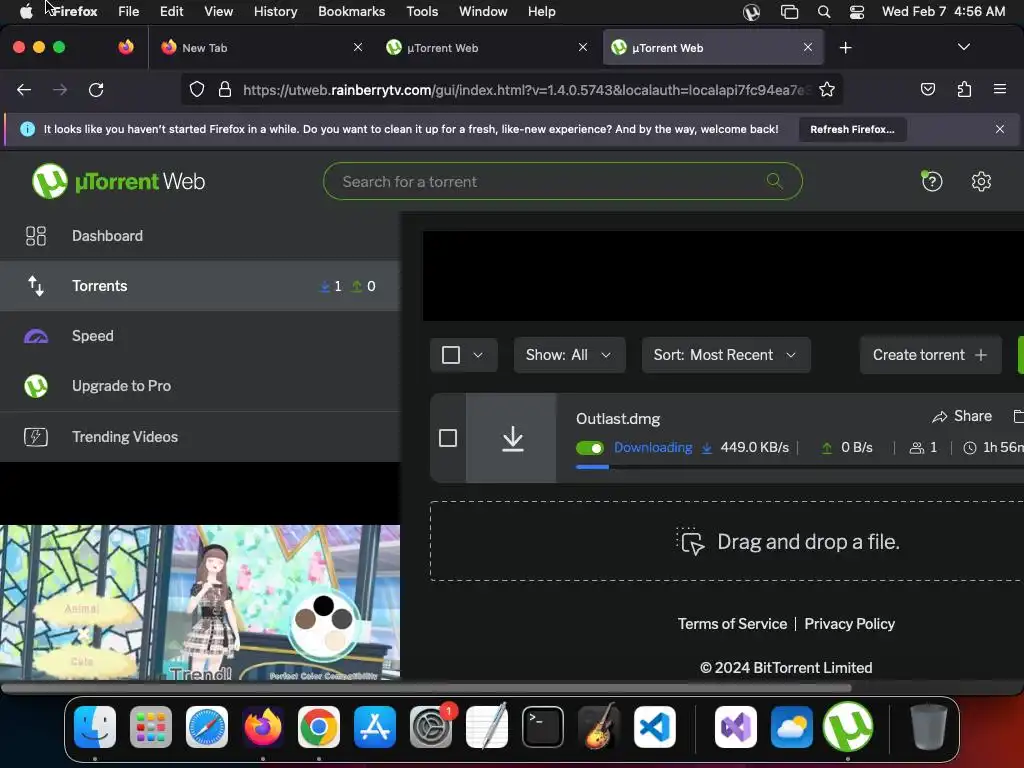Select Torrents in the sidebar
Screen dimensions: 1024x768
click(x=200, y=285)
